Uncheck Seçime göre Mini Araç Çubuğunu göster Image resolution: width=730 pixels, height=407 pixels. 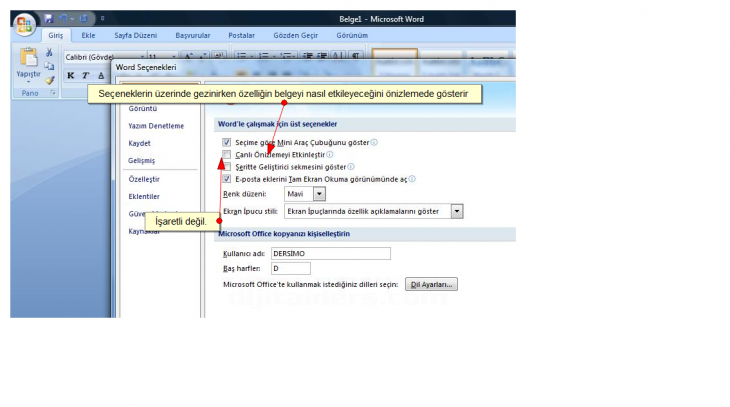[226, 142]
